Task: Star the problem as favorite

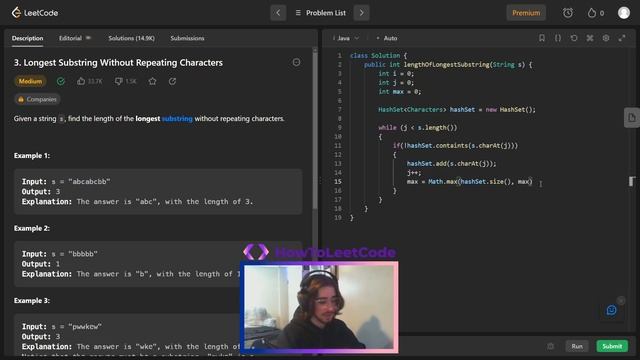Action: (x=152, y=81)
